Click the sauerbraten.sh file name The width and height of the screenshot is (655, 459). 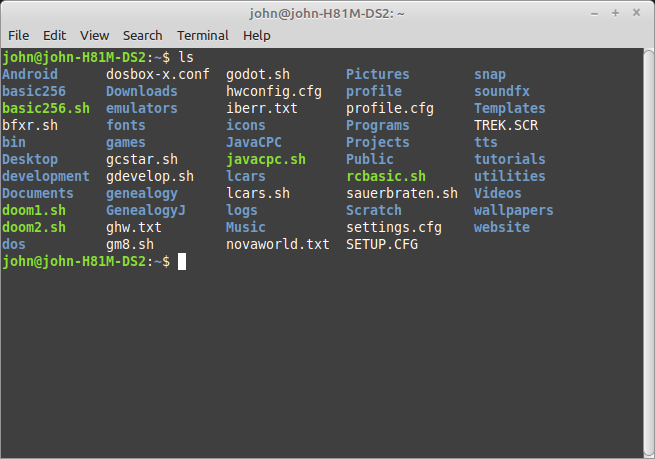click(401, 193)
